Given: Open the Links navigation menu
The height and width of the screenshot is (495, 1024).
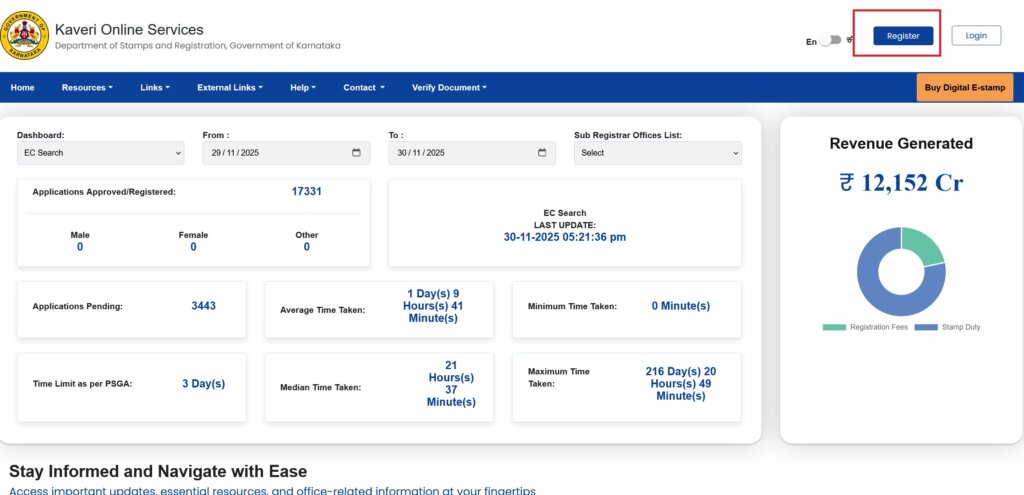Looking at the screenshot, I should (155, 88).
